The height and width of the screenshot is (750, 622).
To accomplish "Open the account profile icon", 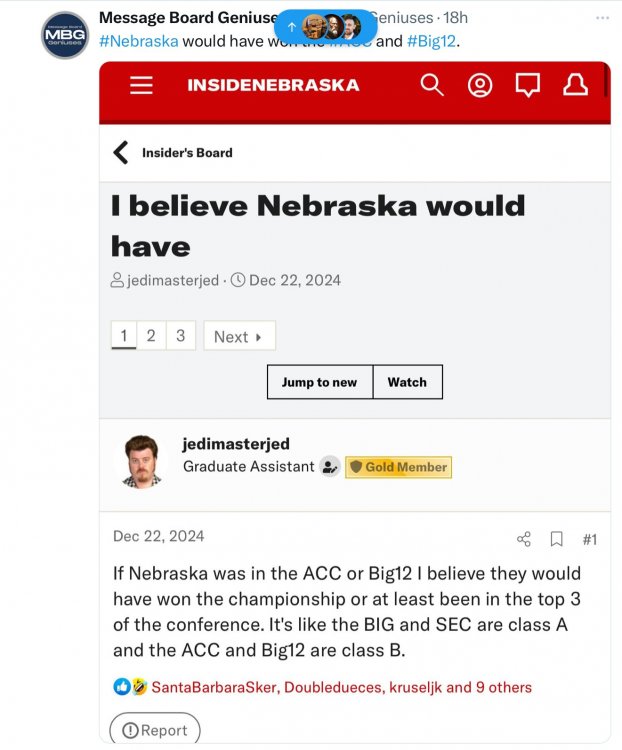I will click(480, 85).
